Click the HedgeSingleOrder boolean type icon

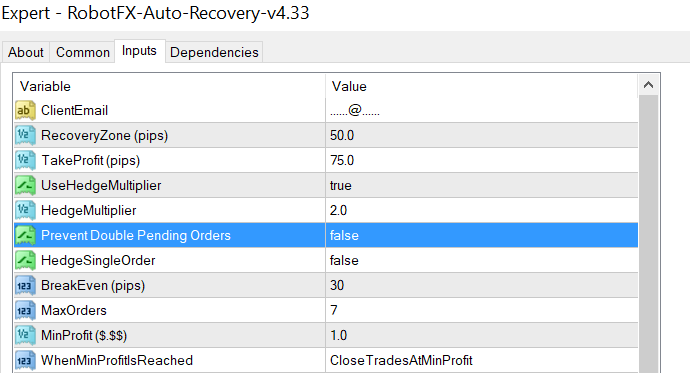coord(25,260)
